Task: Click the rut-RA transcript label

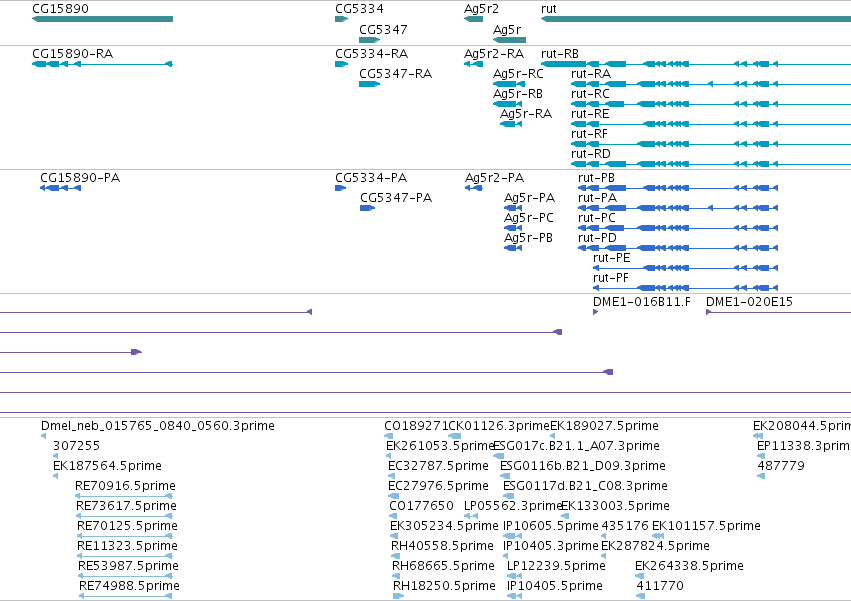Action: tap(591, 74)
